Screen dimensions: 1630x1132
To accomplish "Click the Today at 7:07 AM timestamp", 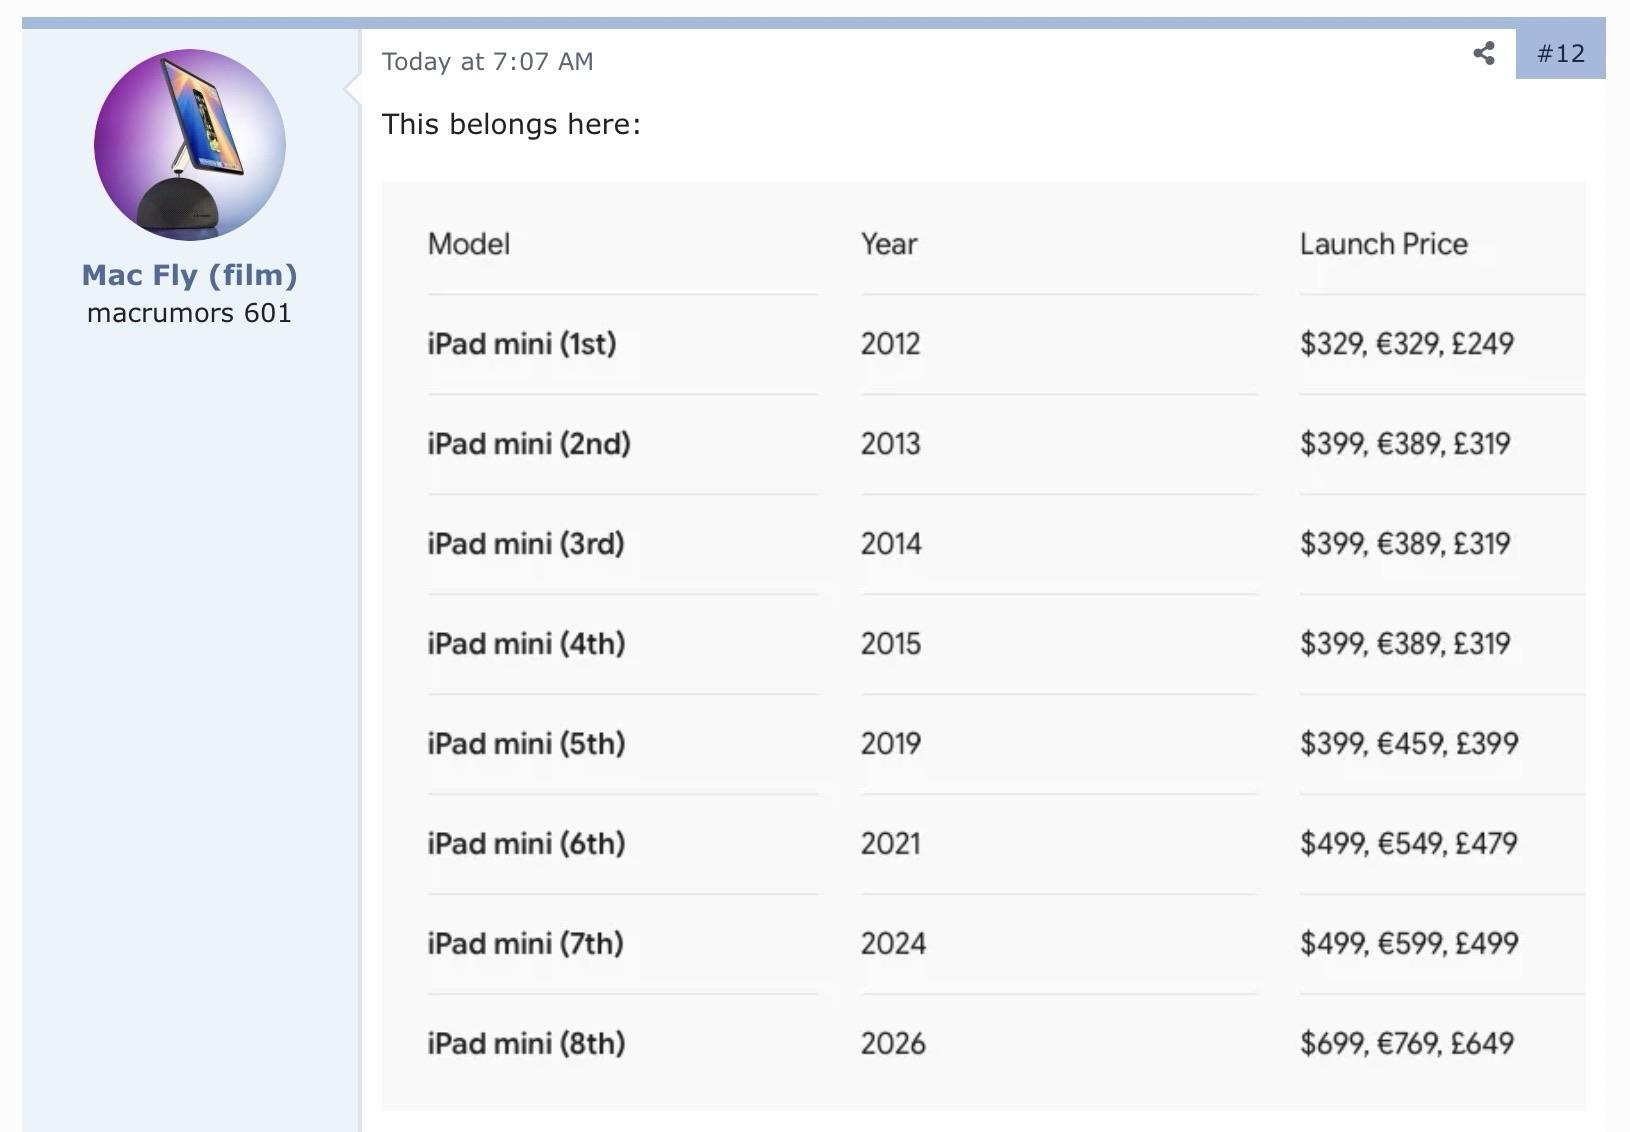I will point(487,62).
